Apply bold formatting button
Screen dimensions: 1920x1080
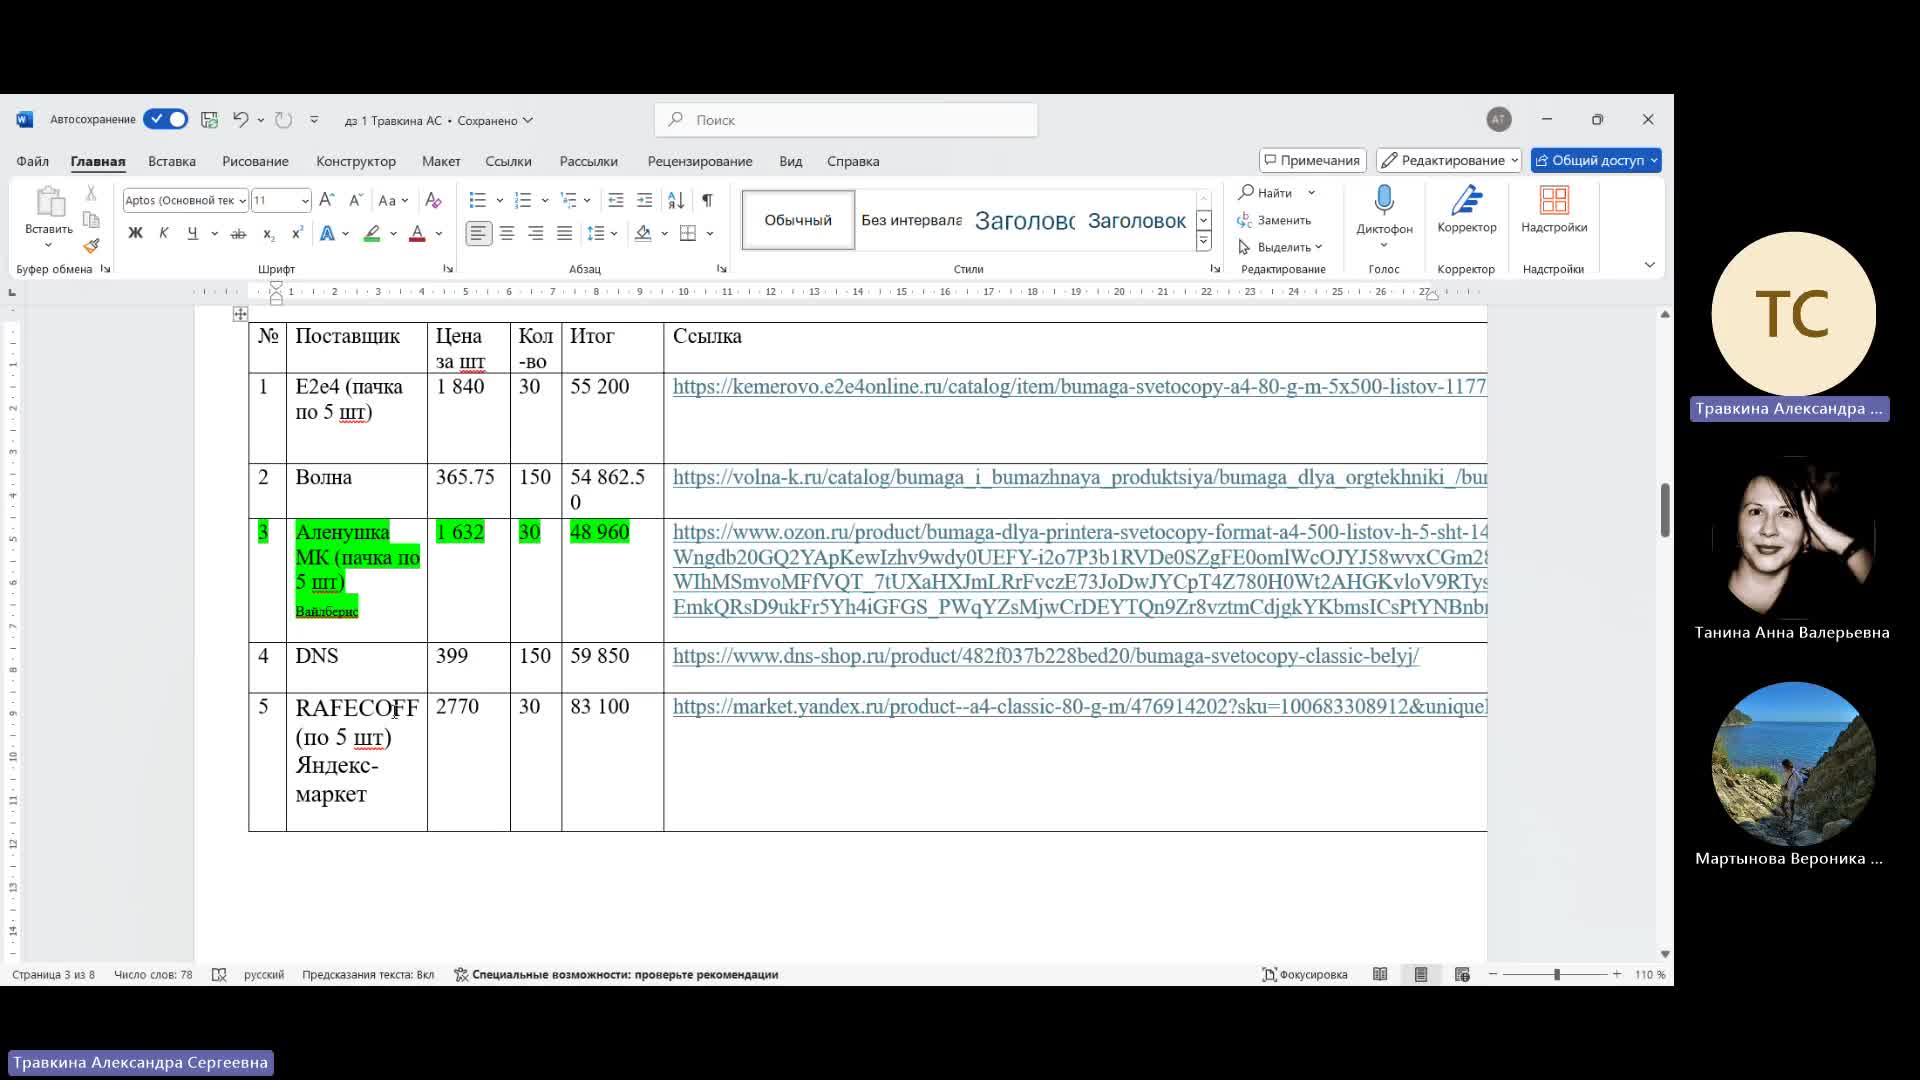135,233
